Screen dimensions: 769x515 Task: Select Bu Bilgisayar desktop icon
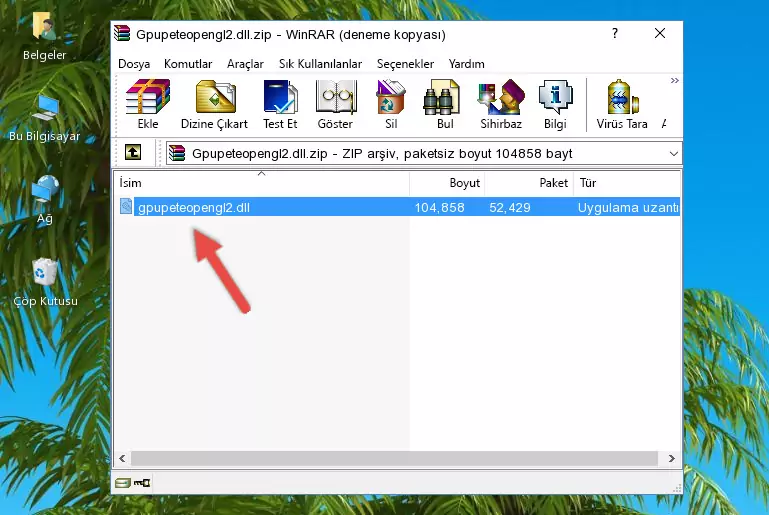tap(44, 118)
